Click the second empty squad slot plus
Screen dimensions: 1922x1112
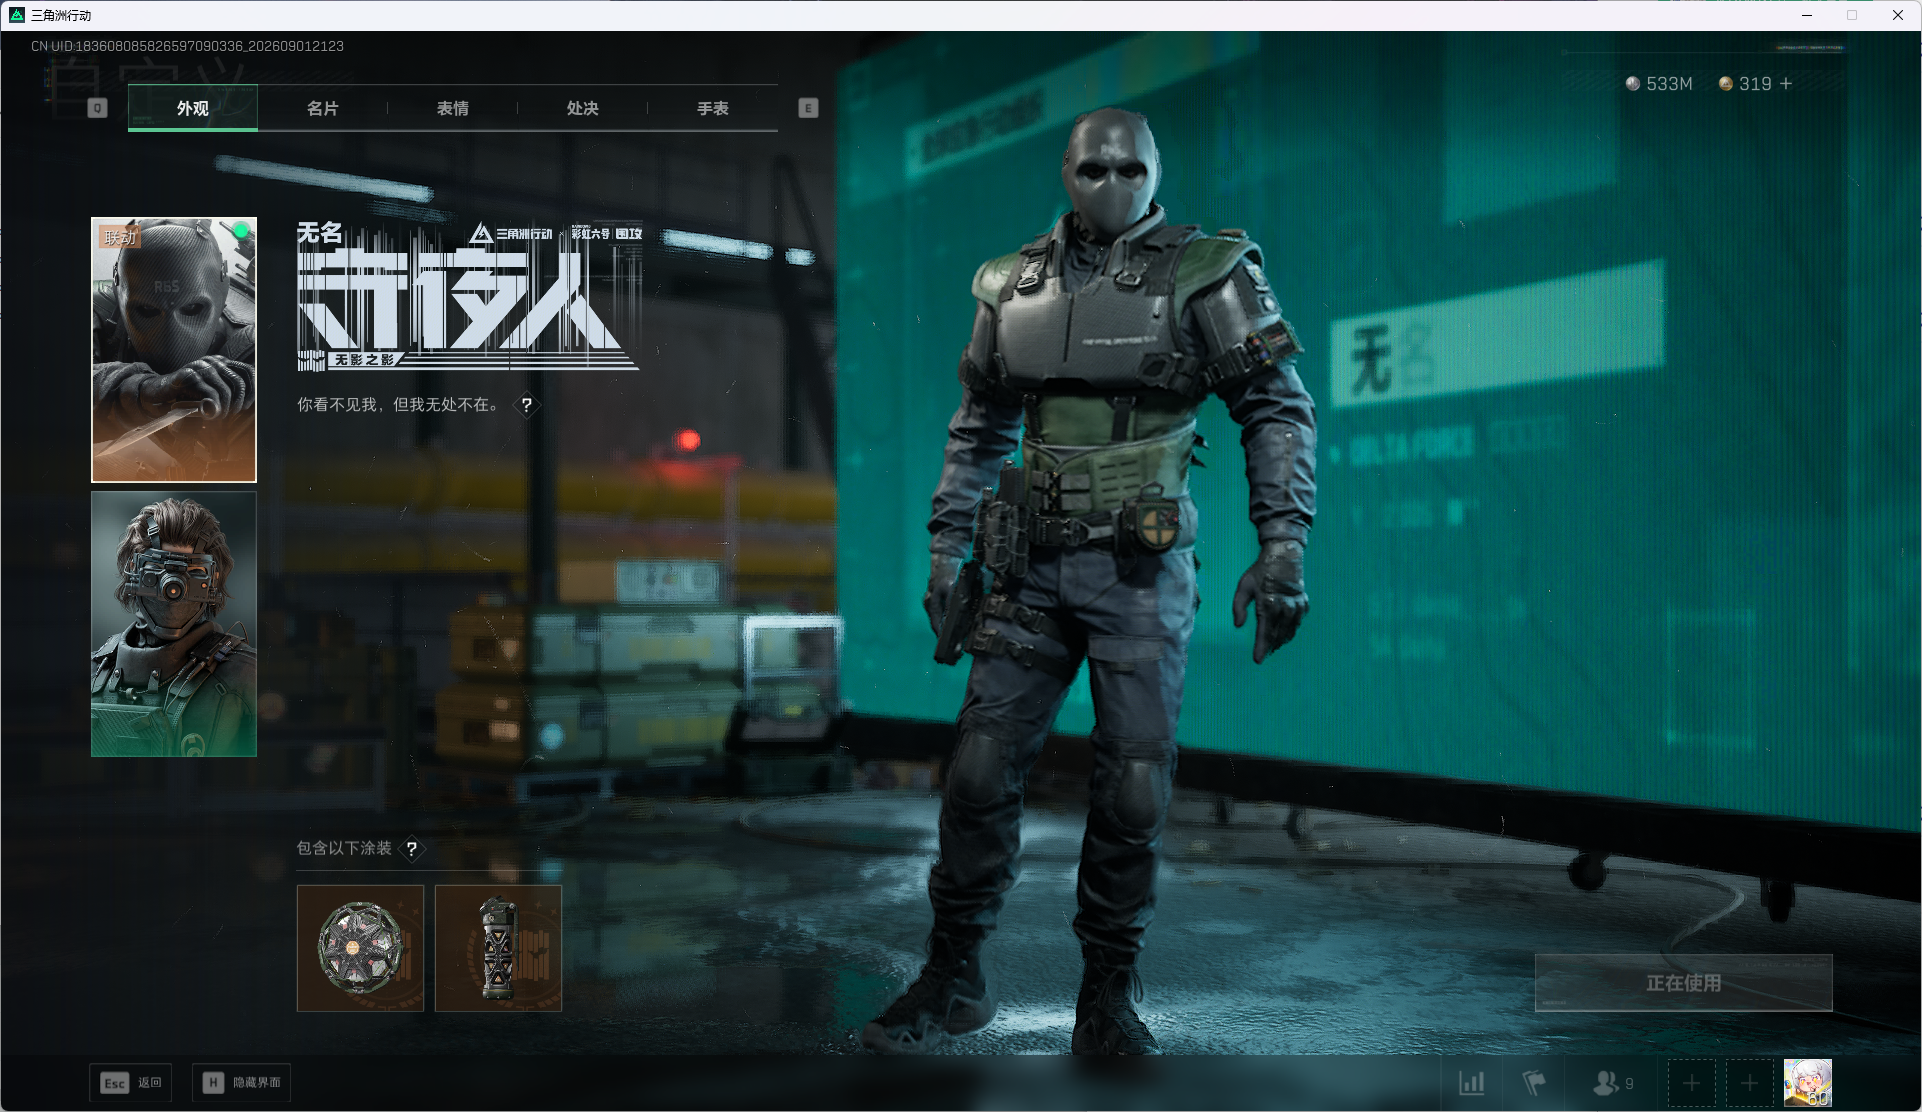[1749, 1083]
